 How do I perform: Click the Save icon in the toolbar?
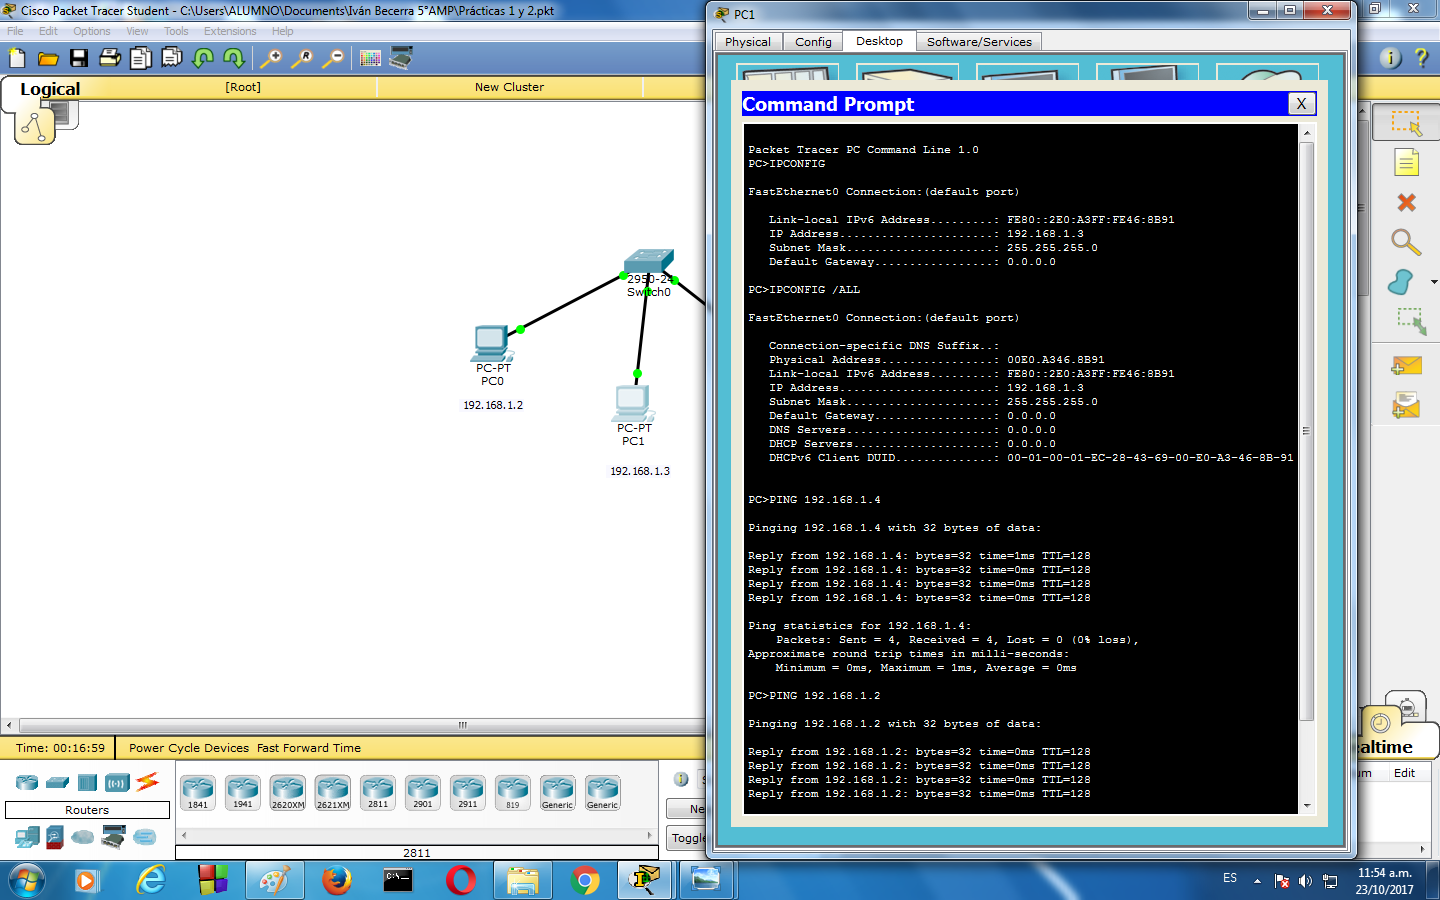click(x=79, y=58)
